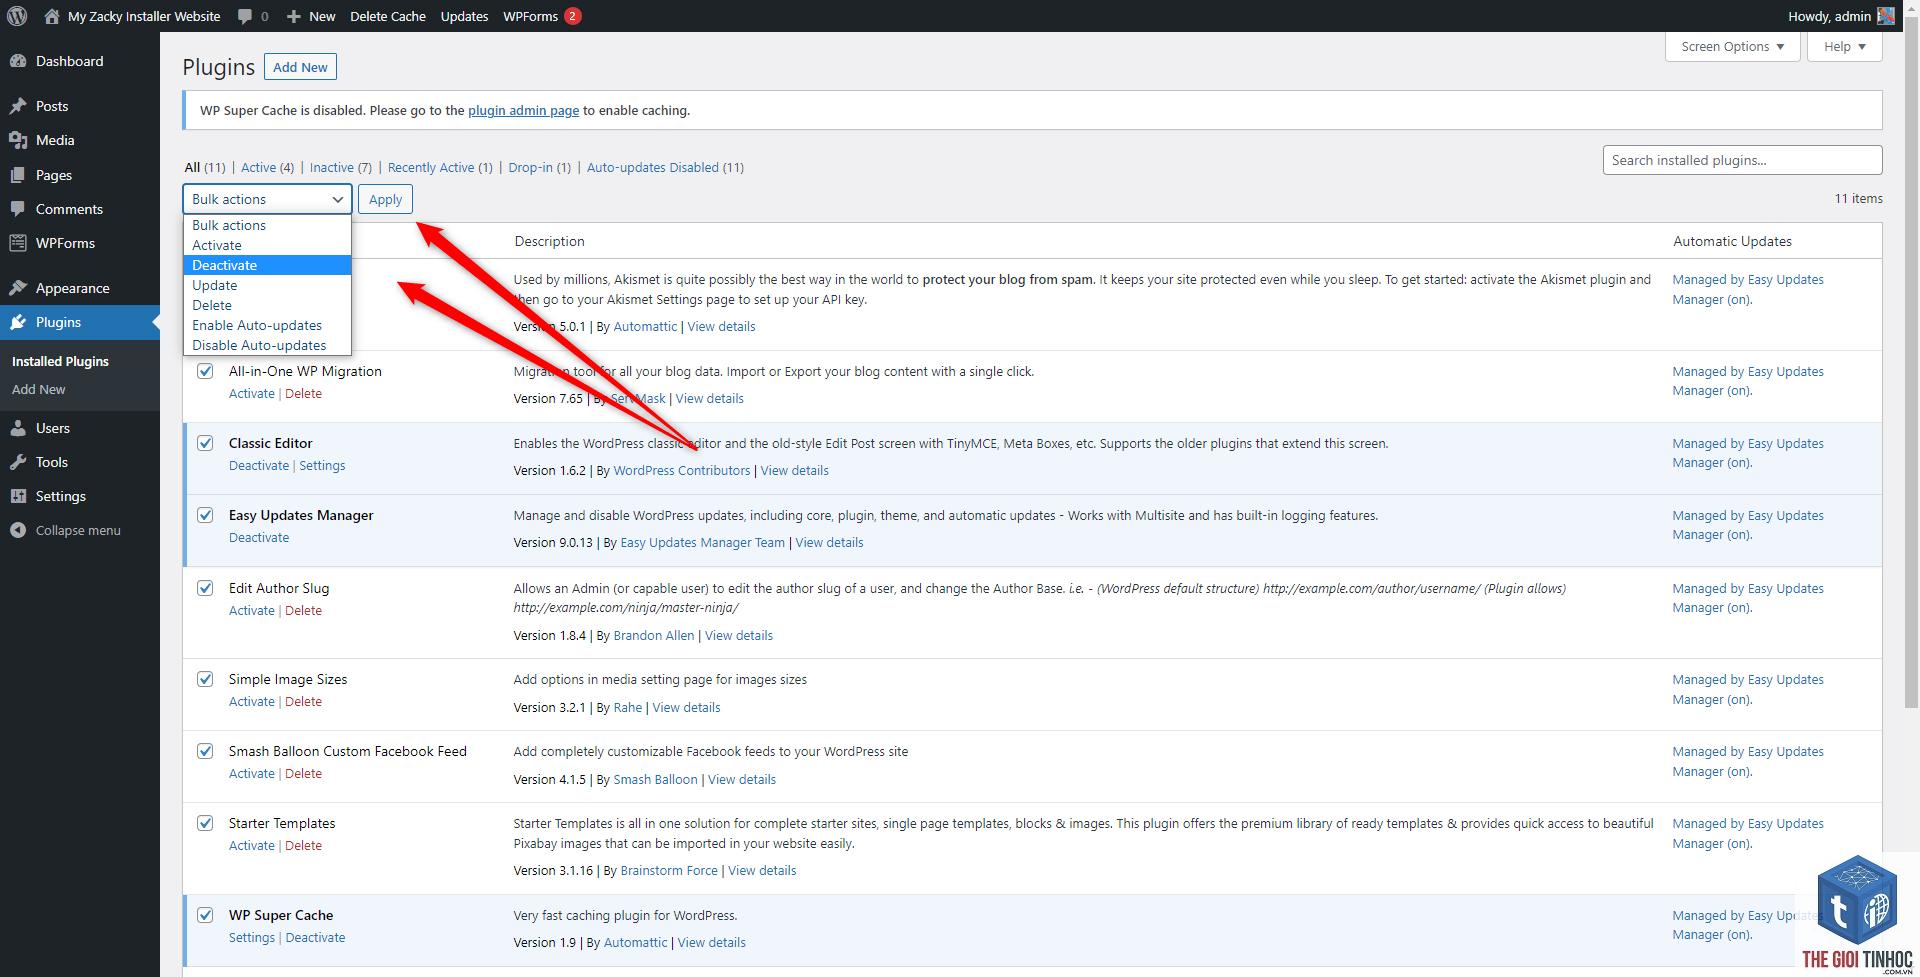Click the Pages icon in sidebar
The image size is (1920, 977).
coord(18,175)
